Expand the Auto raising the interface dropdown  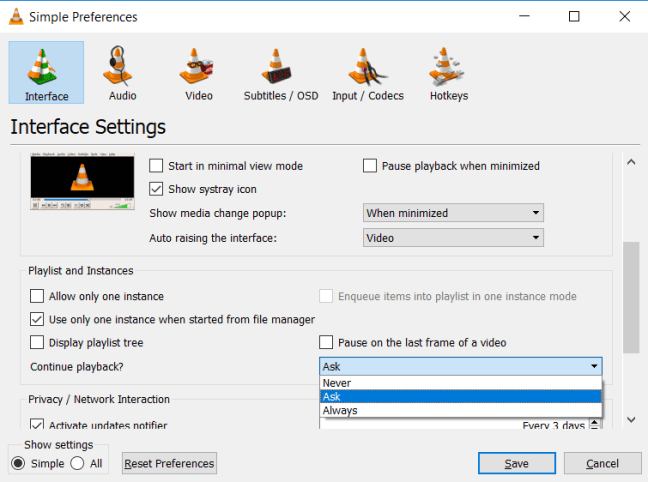tap(452, 238)
